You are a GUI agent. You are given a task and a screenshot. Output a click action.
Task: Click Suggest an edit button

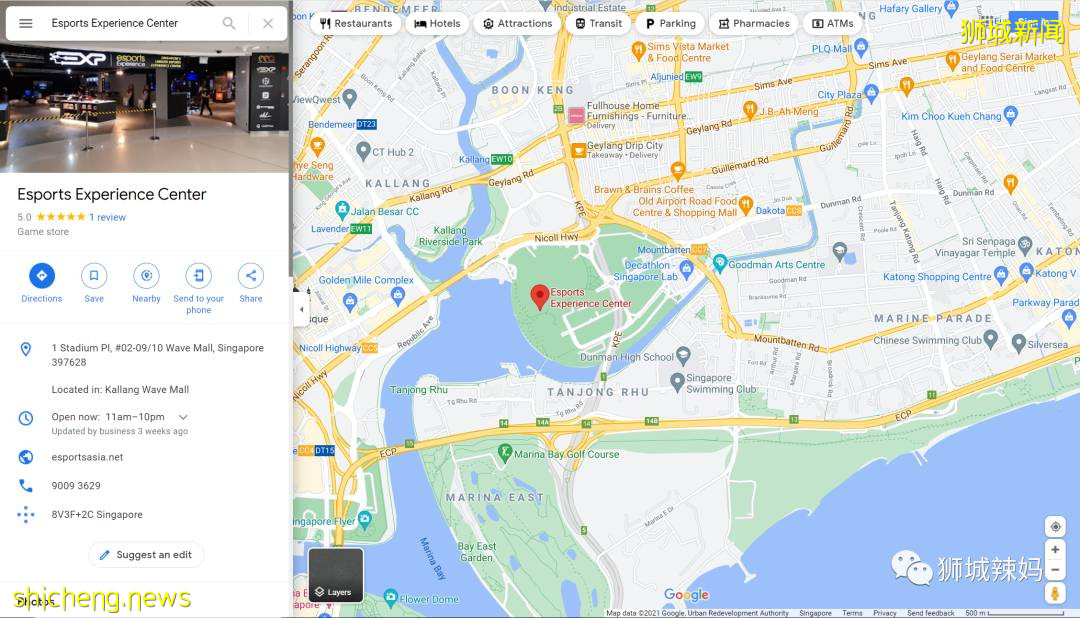pyautogui.click(x=146, y=555)
